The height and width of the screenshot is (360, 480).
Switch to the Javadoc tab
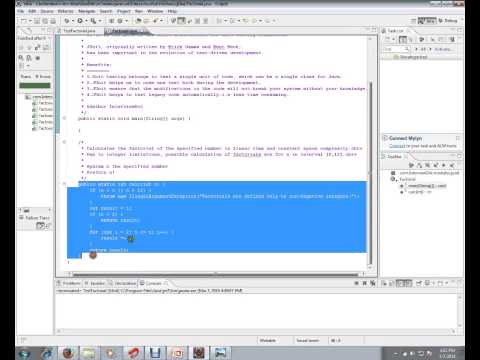click(x=95, y=283)
